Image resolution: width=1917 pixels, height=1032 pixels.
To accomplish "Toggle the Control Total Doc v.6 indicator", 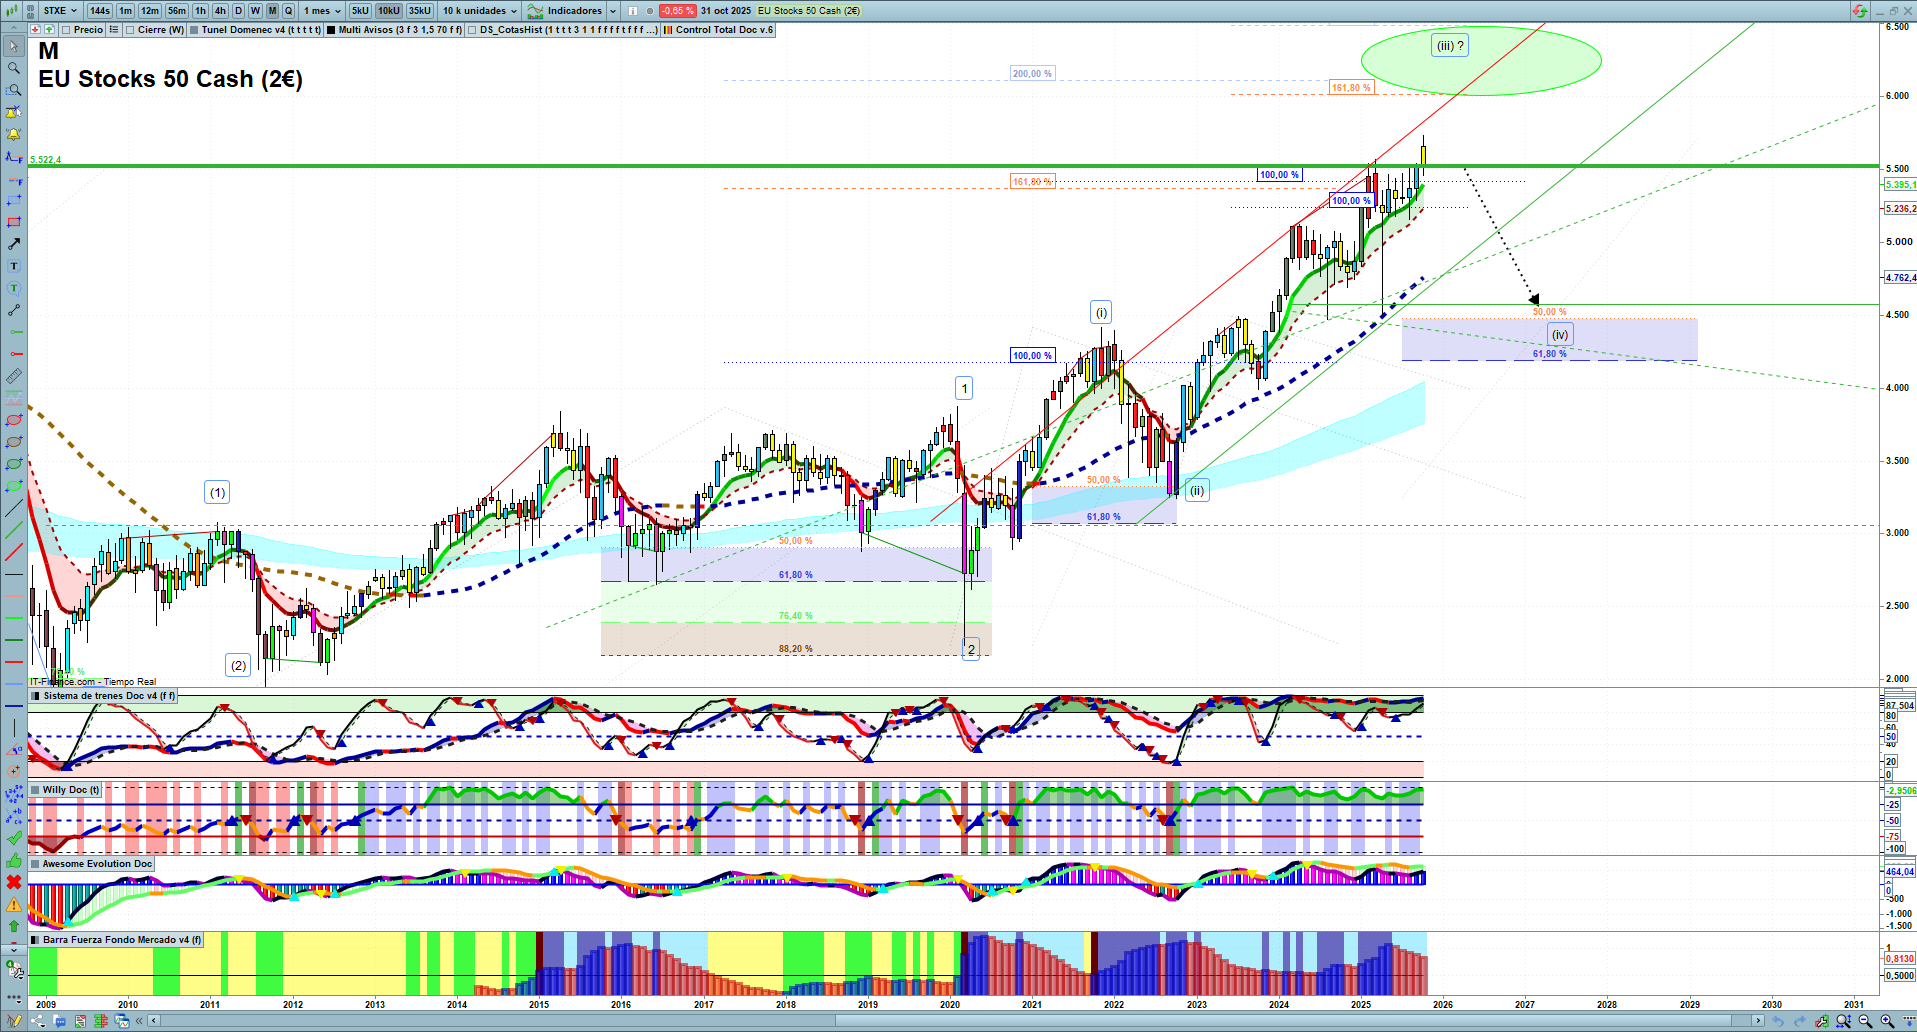I will (668, 30).
